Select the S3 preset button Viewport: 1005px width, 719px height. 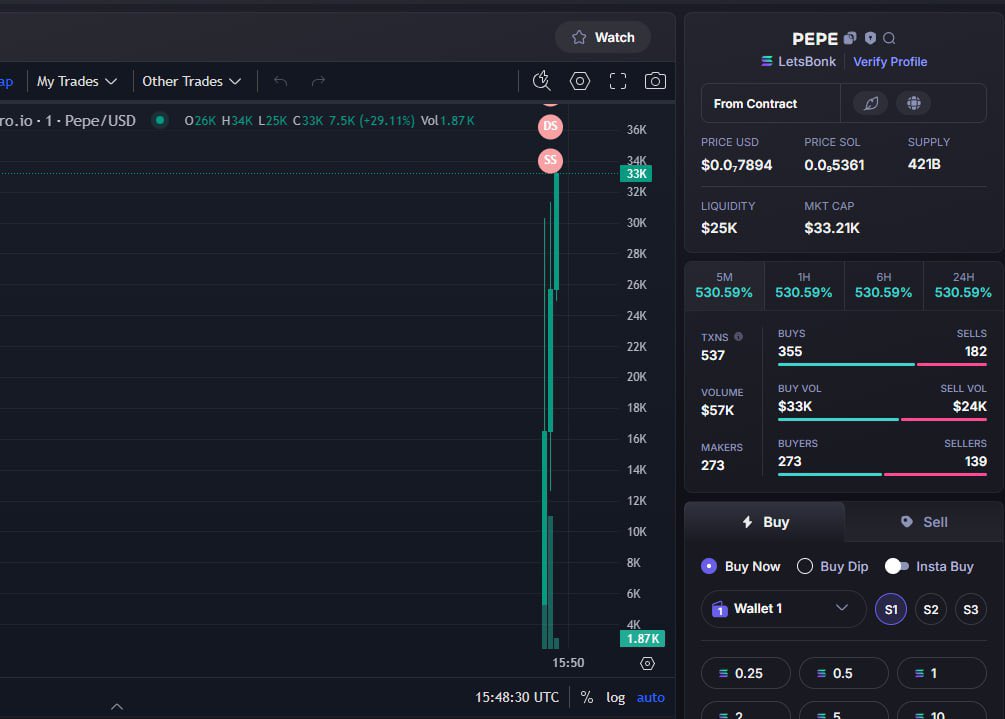click(970, 609)
